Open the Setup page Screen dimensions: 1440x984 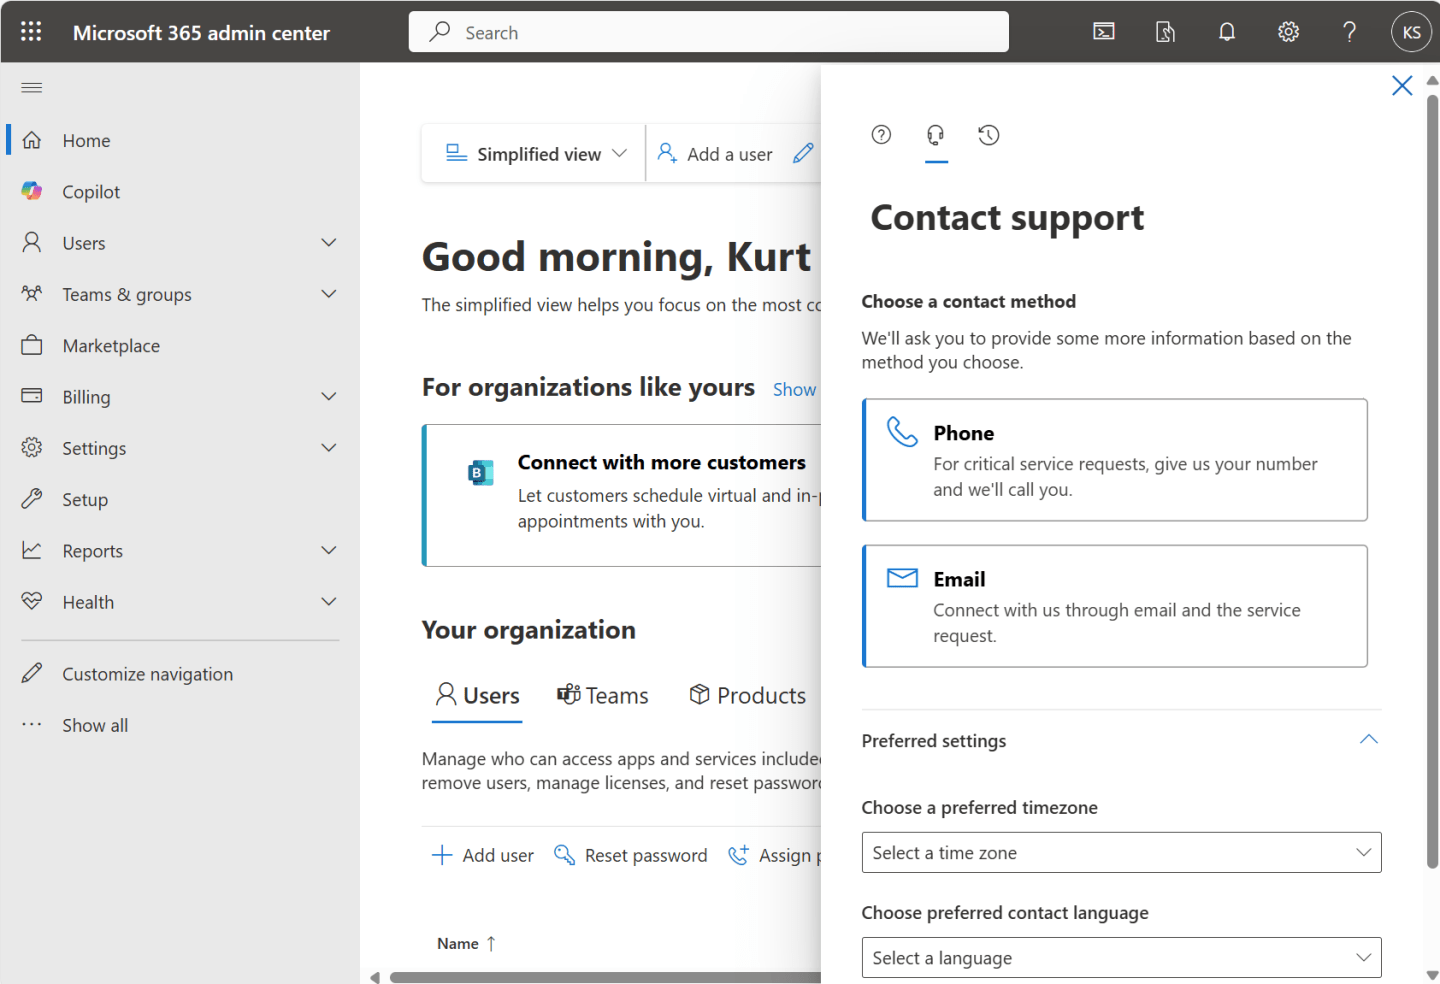85,499
